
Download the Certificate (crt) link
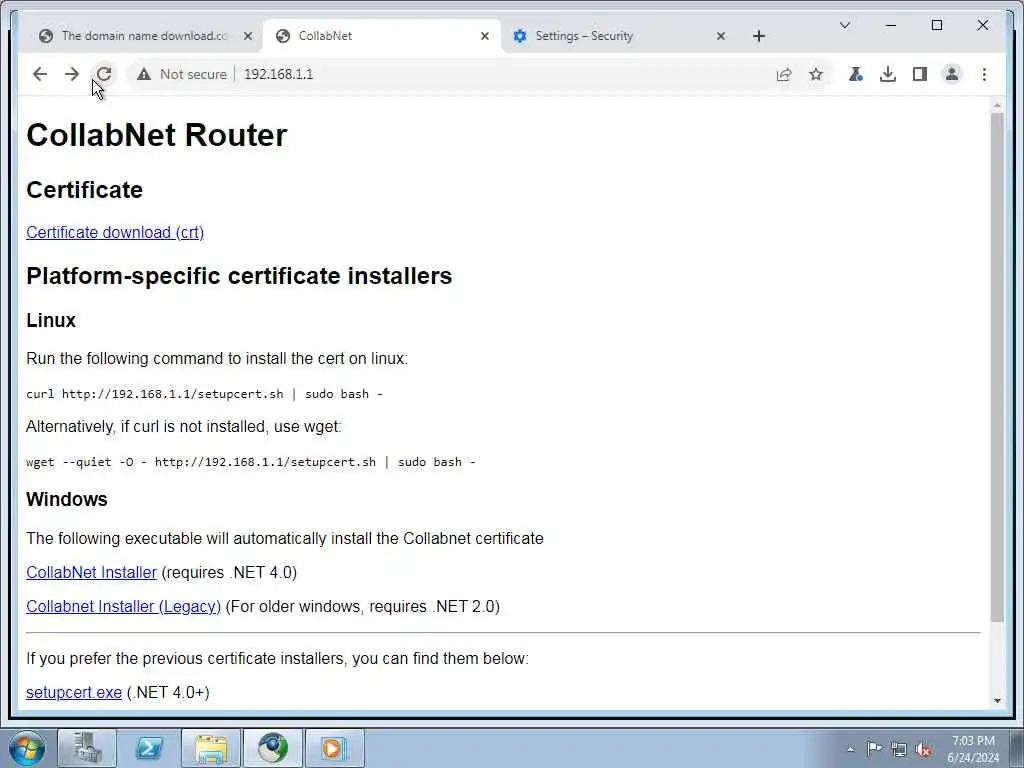pyautogui.click(x=115, y=232)
